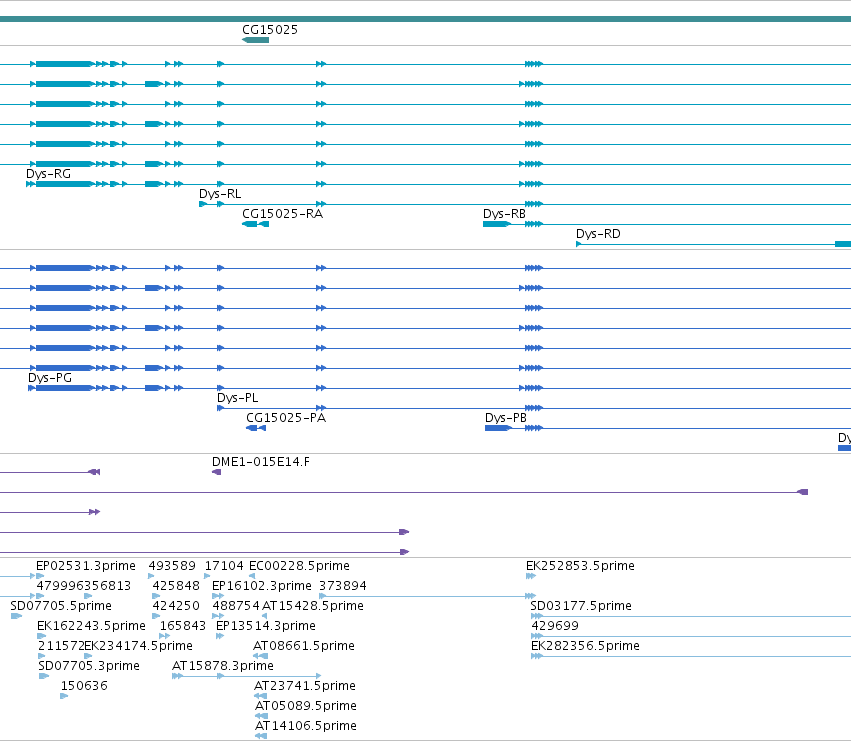Select the 165843 feature label
Image resolution: width=851 pixels, height=741 pixels.
point(183,626)
